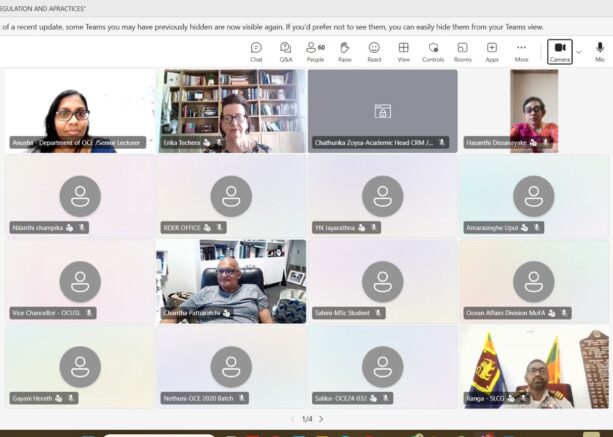Raise your hand in the meeting
Image resolution: width=613 pixels, height=437 pixels.
[x=344, y=51]
